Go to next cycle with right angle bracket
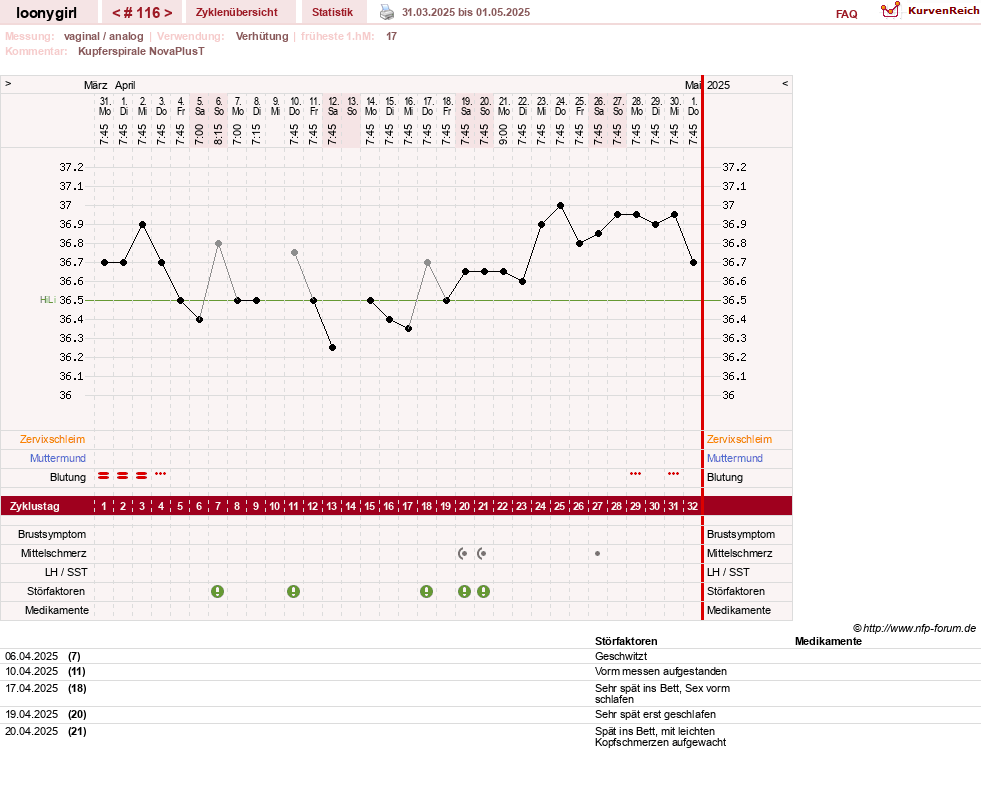 168,13
